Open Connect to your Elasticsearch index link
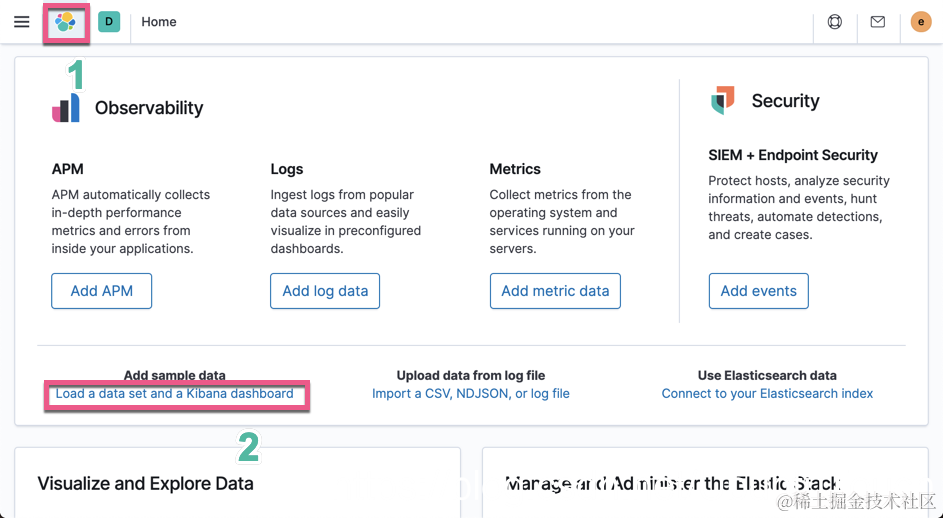943x518 pixels. [x=767, y=394]
